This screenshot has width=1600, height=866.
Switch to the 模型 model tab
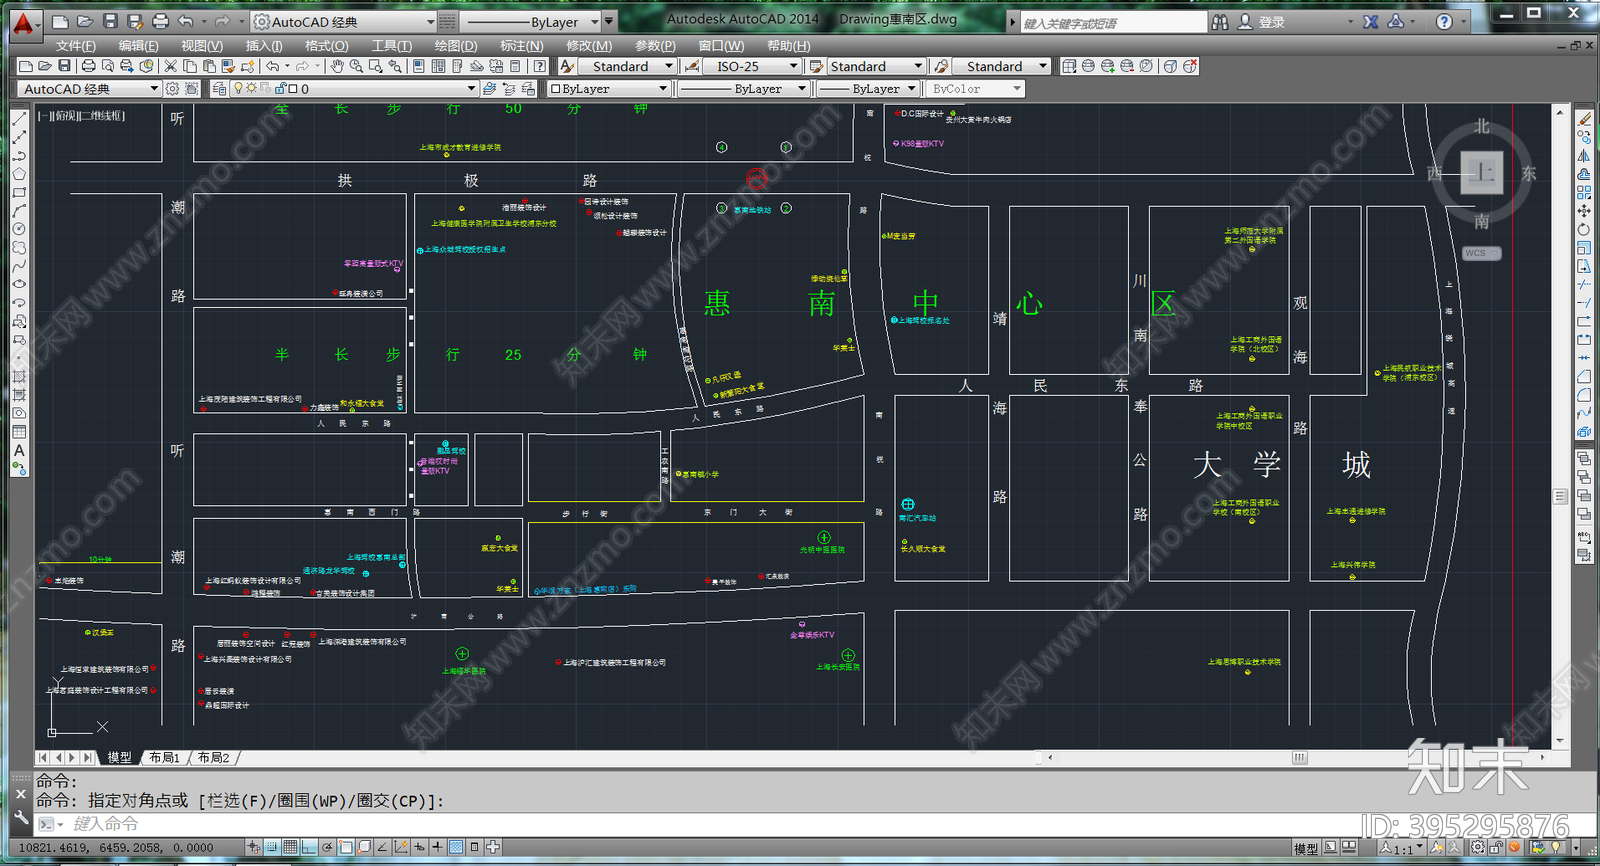[x=119, y=757]
